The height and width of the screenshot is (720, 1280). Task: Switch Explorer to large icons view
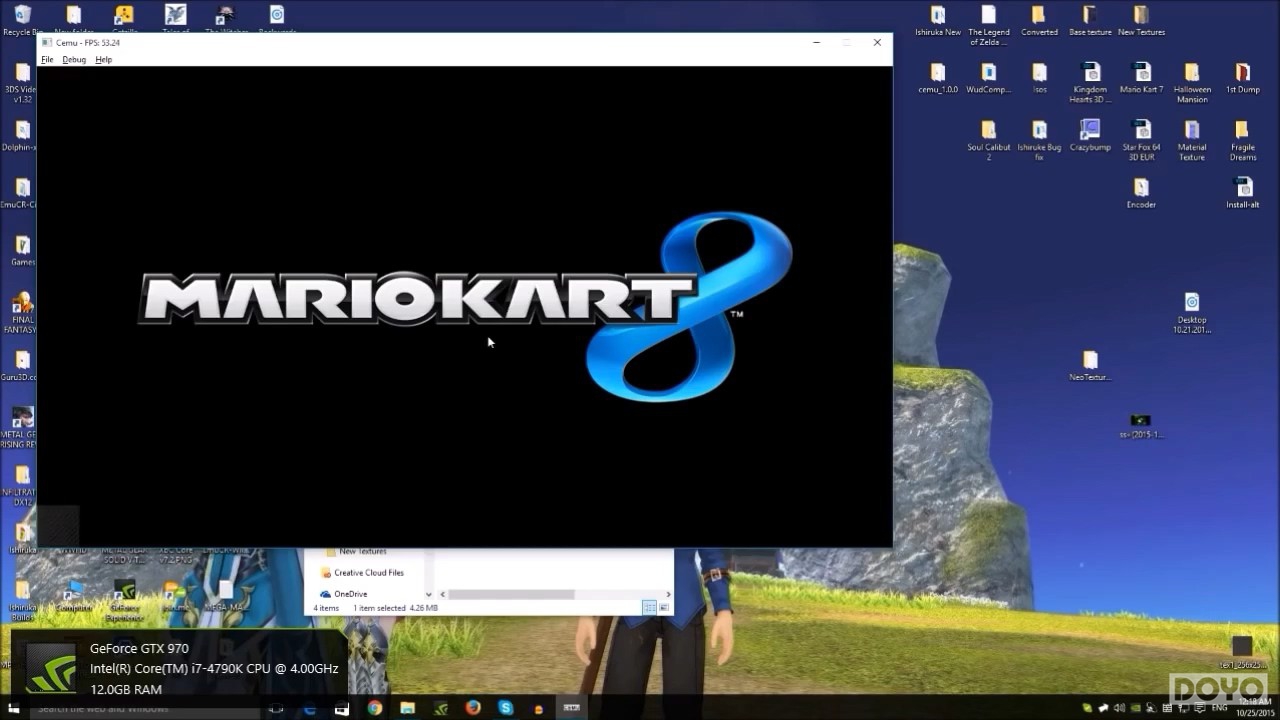[x=663, y=608]
